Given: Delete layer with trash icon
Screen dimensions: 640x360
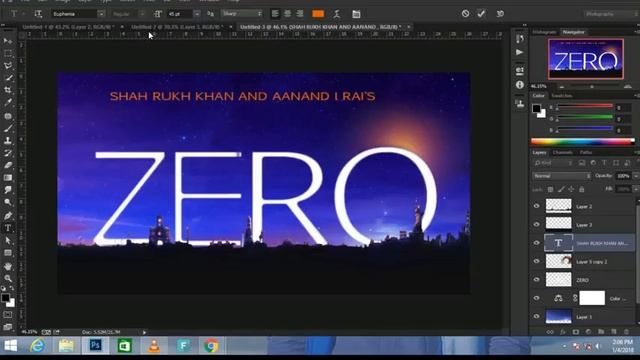Looking at the screenshot, I should point(627,332).
